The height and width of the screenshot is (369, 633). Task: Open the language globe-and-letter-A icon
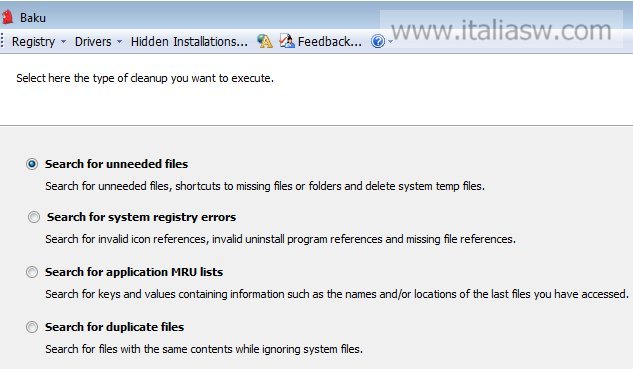tap(265, 41)
